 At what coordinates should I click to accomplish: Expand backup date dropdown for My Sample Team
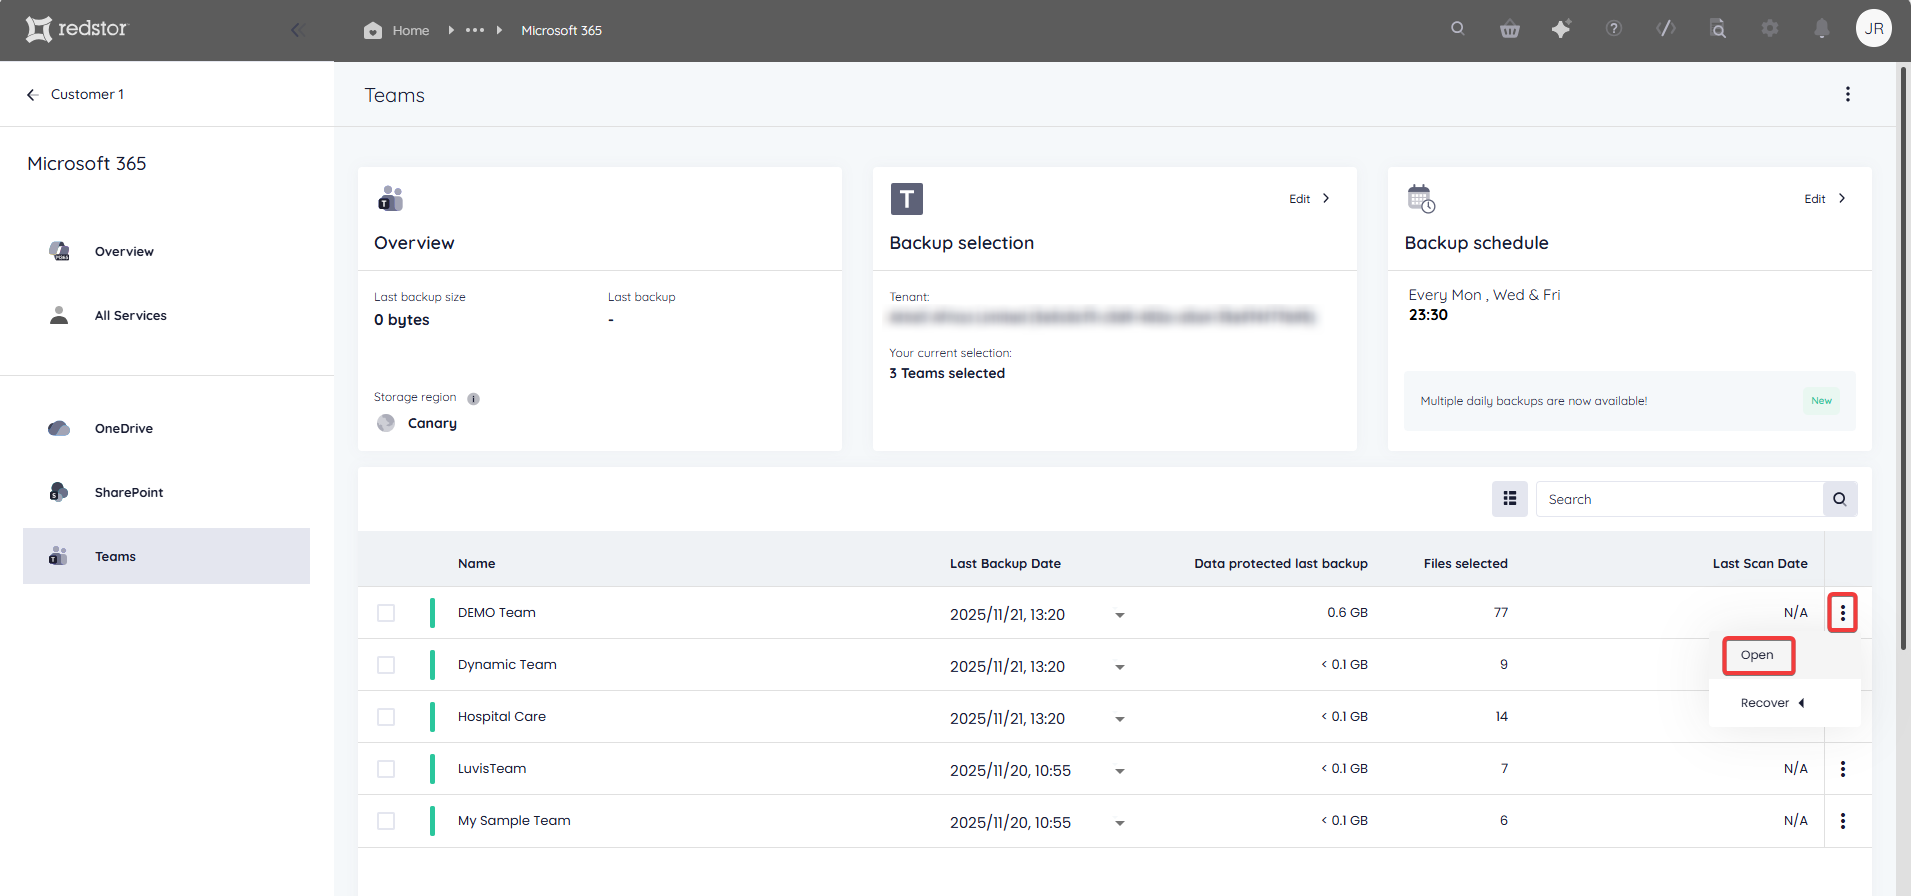1120,823
